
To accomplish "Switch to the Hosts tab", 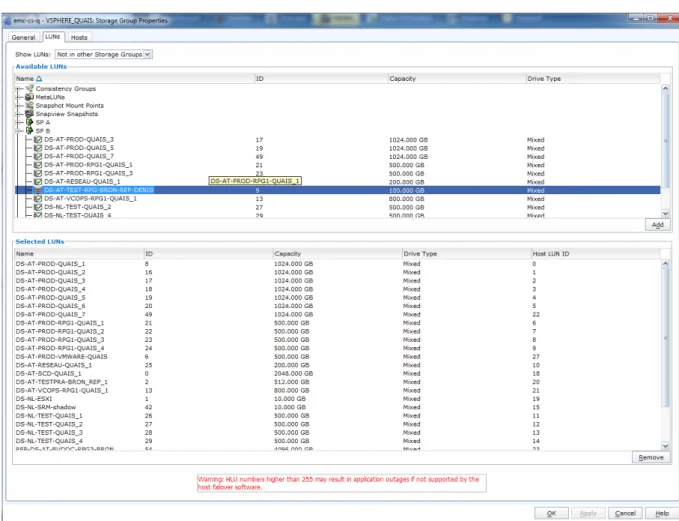I will pos(79,38).
